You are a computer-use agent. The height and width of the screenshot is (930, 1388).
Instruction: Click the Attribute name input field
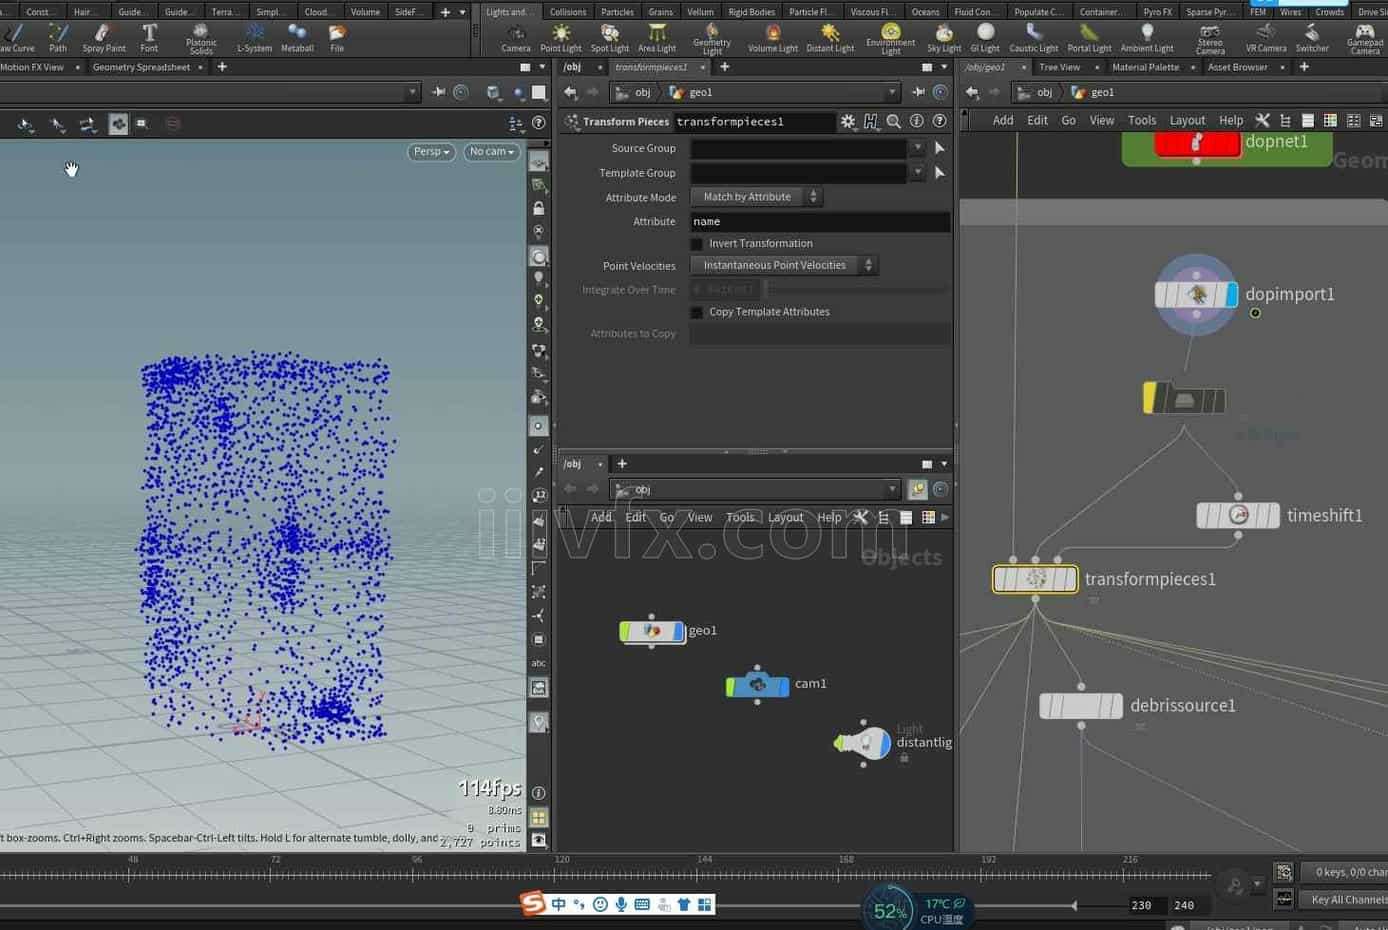819,222
